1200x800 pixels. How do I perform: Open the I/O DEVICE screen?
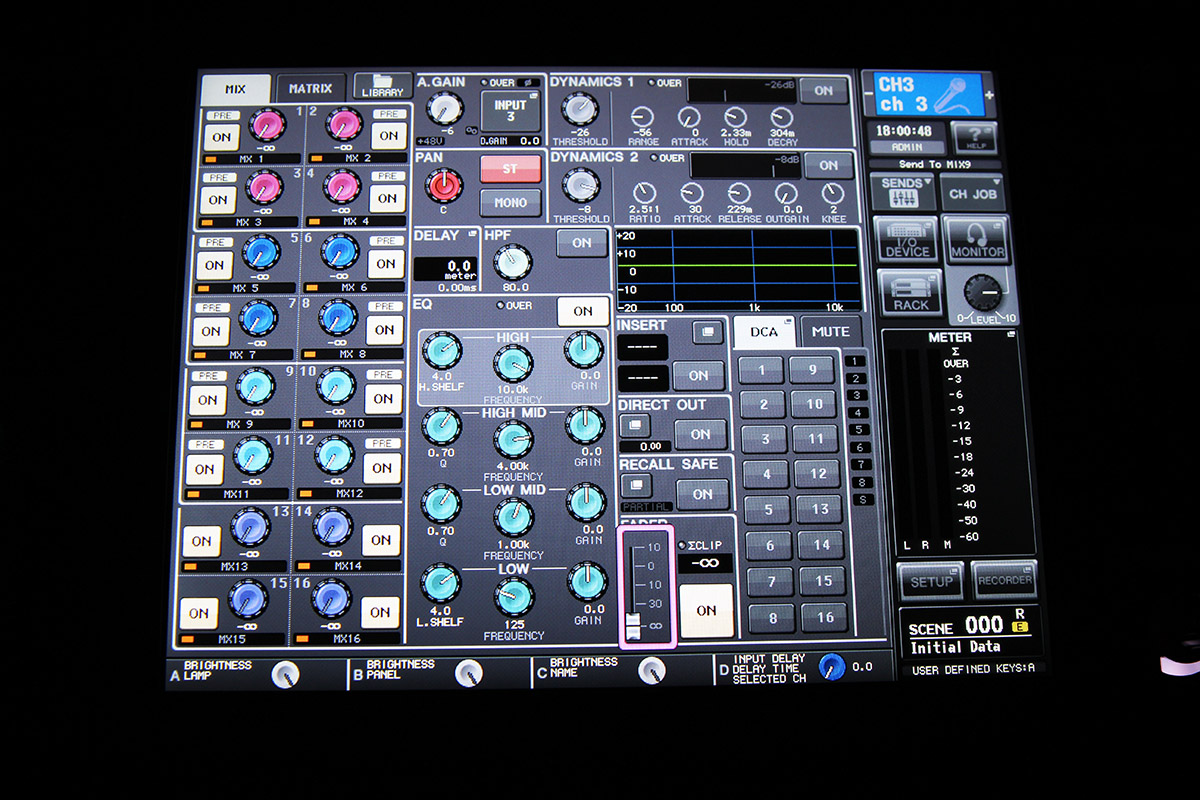click(907, 240)
